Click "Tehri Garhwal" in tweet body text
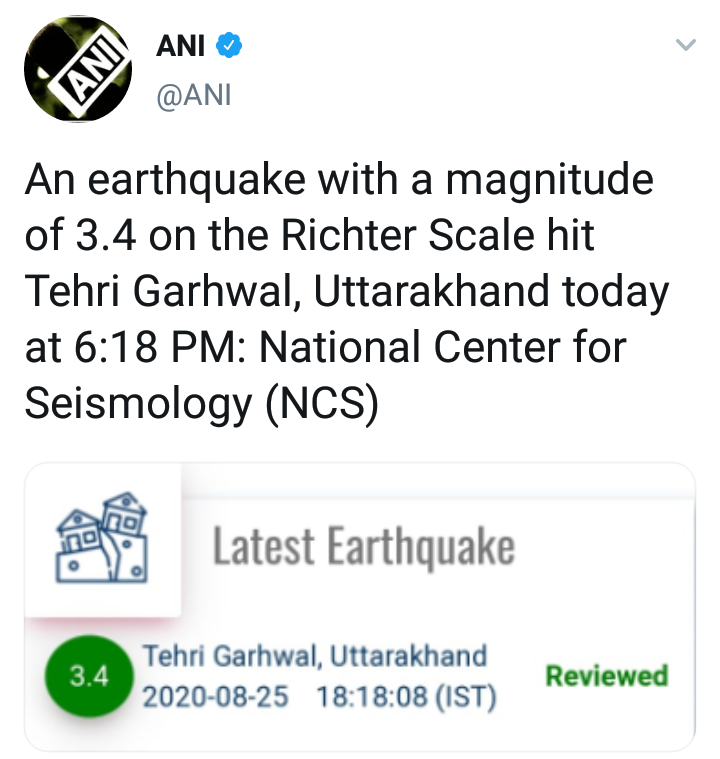The height and width of the screenshot is (759, 720). (x=159, y=292)
